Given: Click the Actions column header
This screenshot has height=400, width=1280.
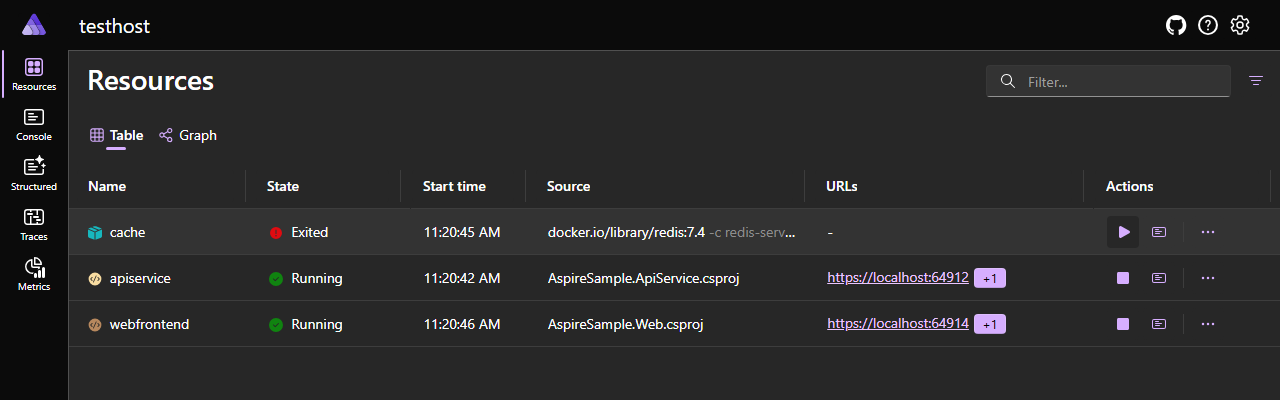Looking at the screenshot, I should point(1129,186).
